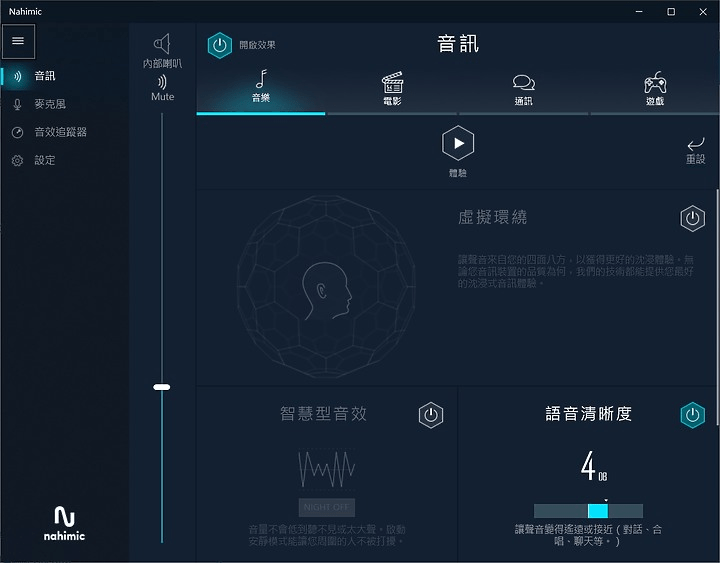Enable the 虛擬環繞 virtual surround toggle
The width and height of the screenshot is (720, 563).
[692, 219]
